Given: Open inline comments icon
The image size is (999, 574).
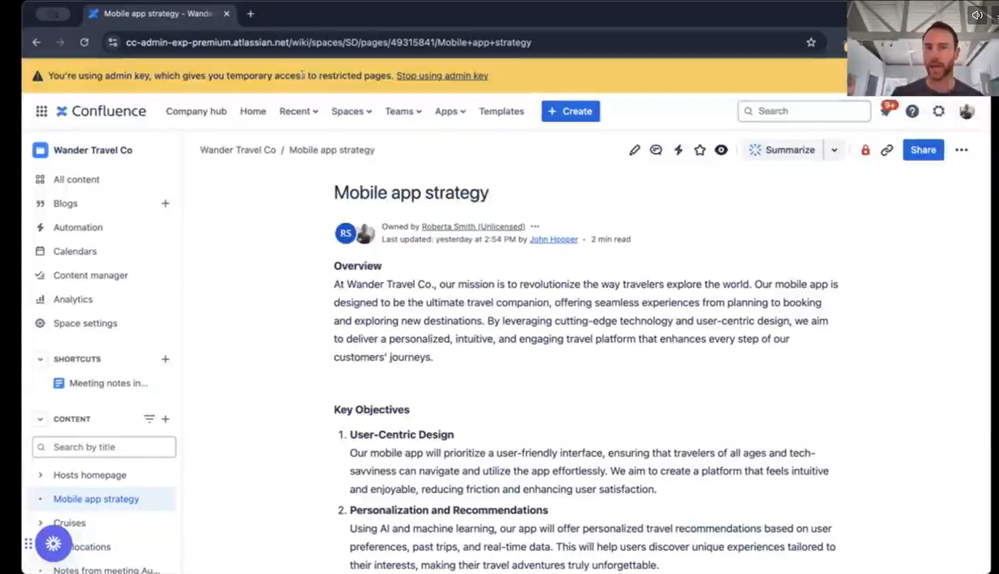Looking at the screenshot, I should [656, 150].
